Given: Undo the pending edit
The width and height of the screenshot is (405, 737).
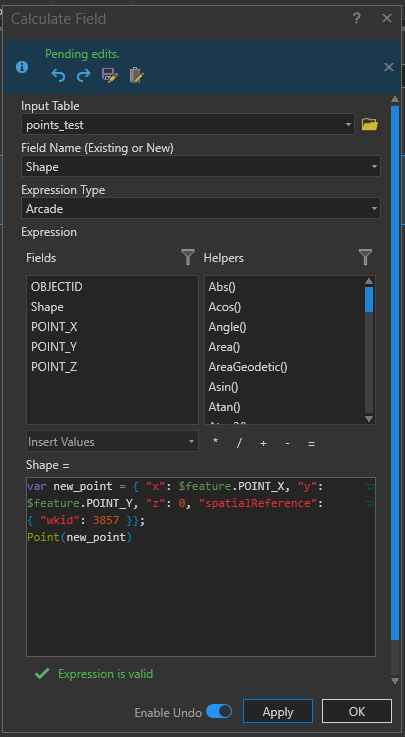Looking at the screenshot, I should (x=58, y=75).
